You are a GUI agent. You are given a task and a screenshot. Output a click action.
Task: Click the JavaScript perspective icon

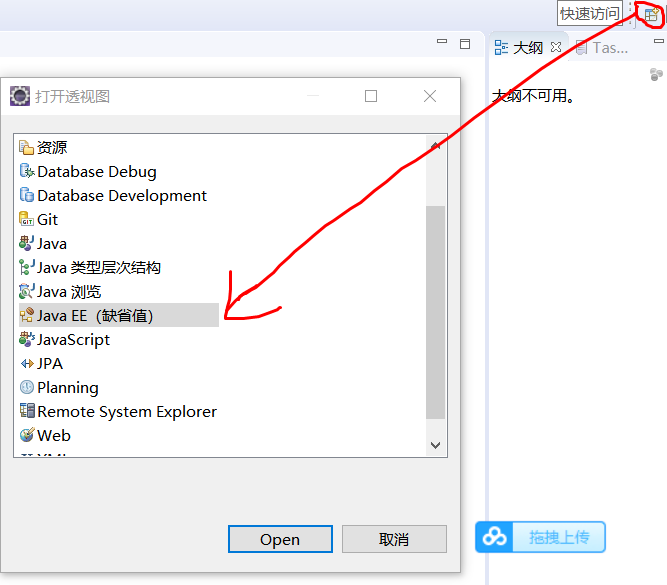(x=26, y=340)
